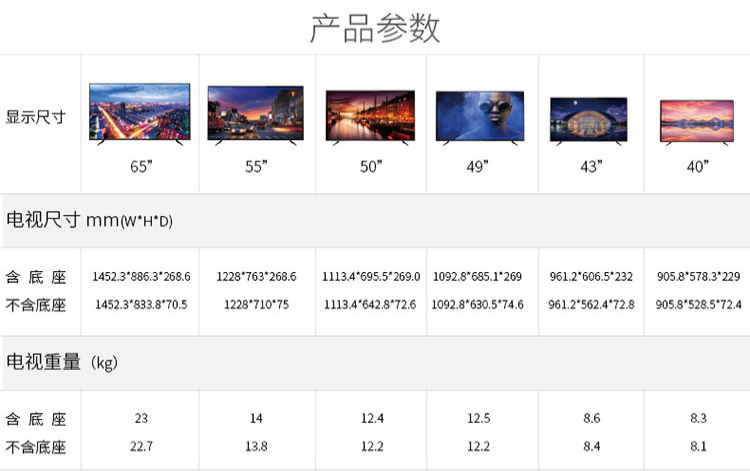Click the 40-inch TV sunset image

pyautogui.click(x=697, y=123)
